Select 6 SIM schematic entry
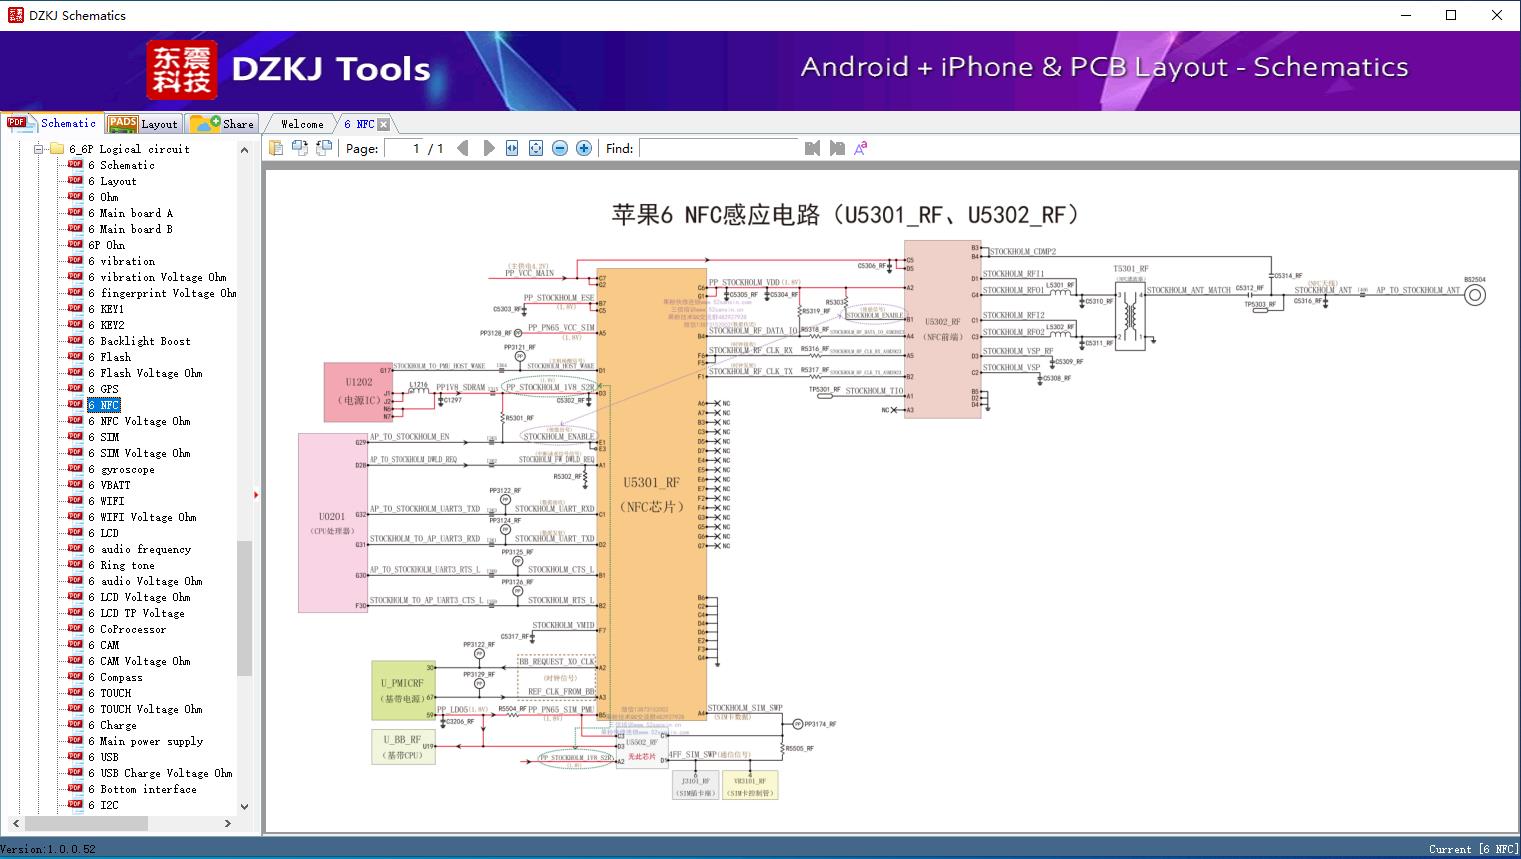 coord(103,437)
